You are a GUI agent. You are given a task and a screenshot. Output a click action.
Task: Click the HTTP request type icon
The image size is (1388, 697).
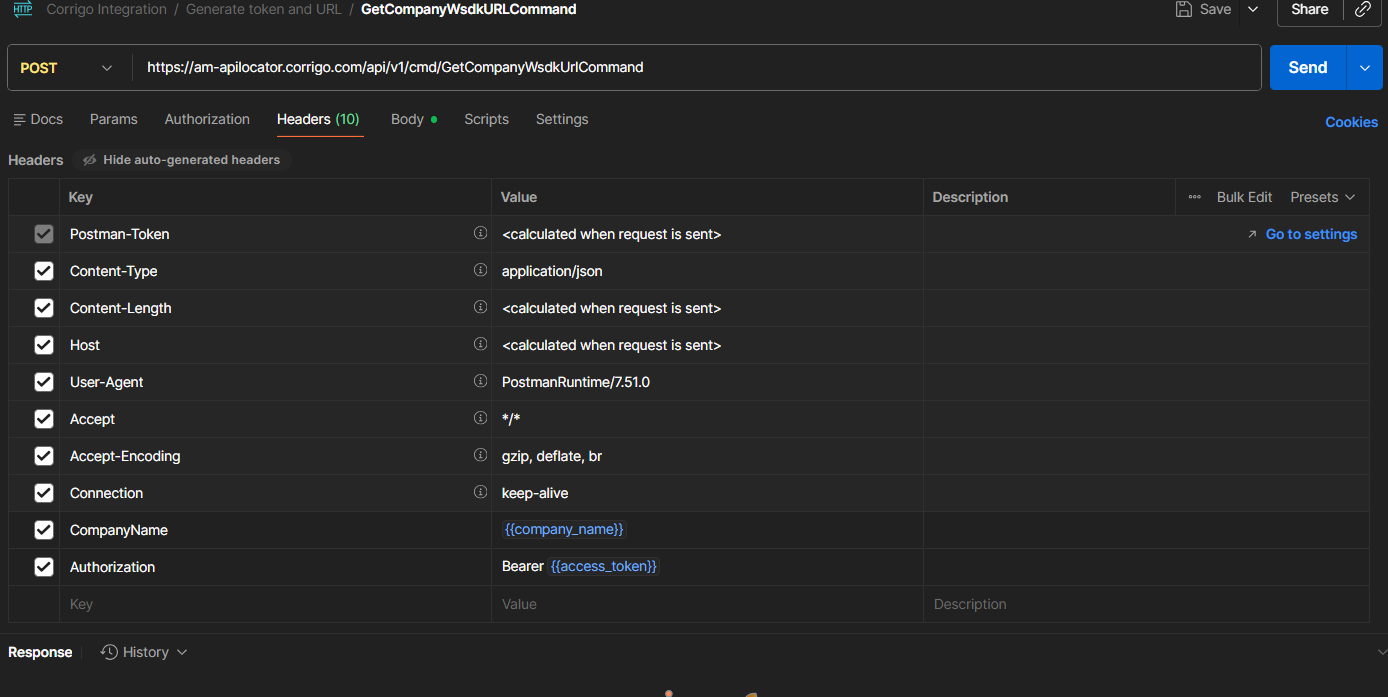pyautogui.click(x=22, y=9)
